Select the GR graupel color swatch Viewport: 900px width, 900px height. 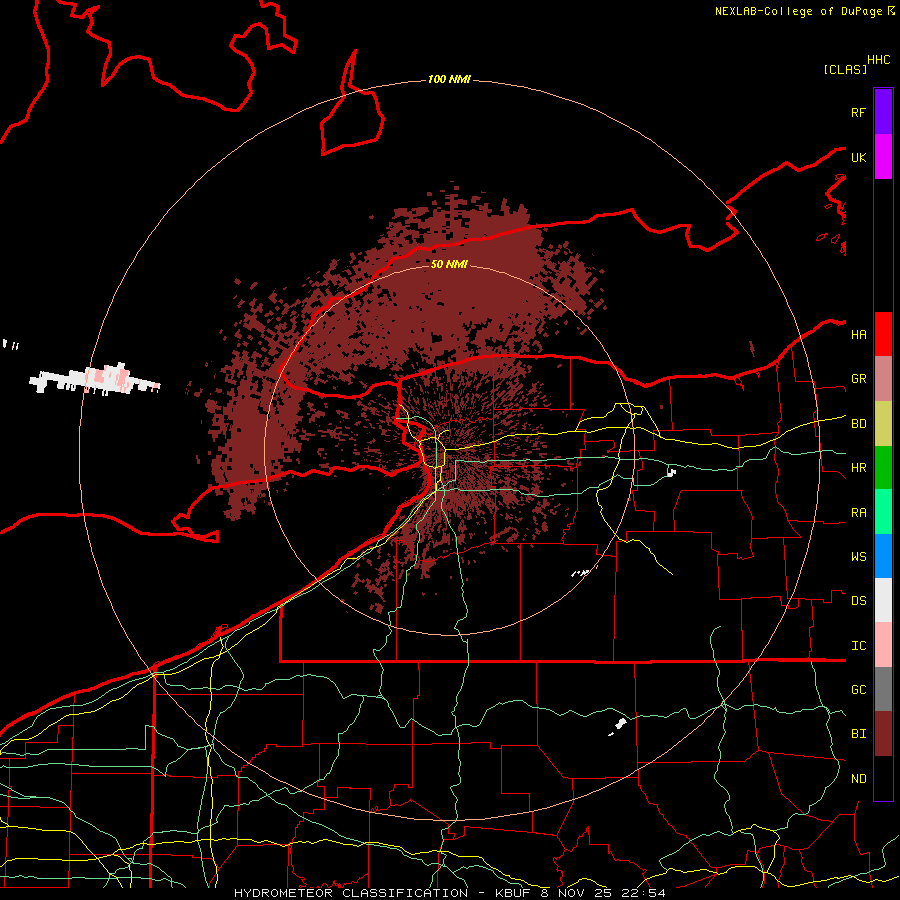tap(883, 379)
